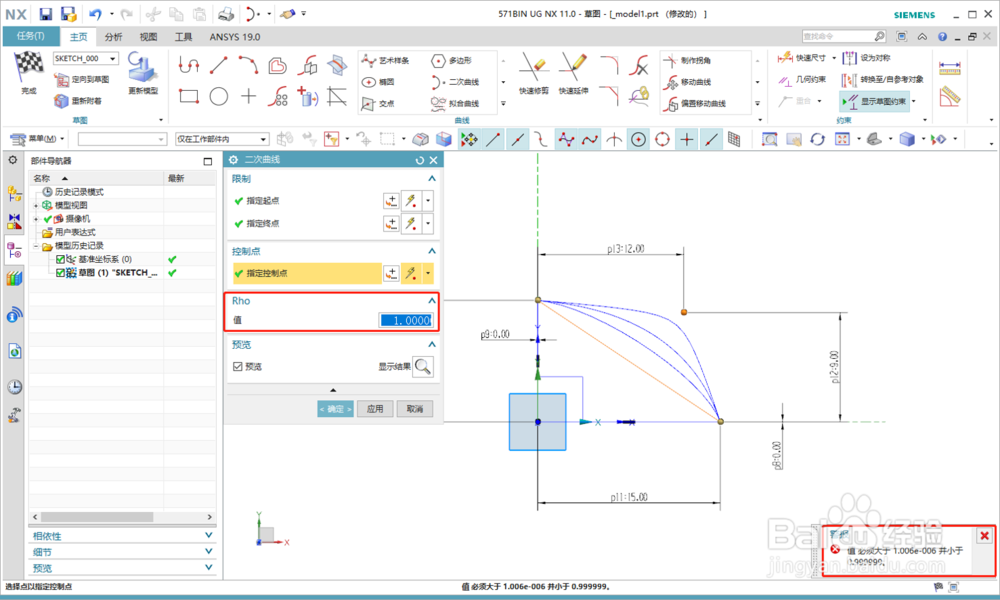Open the 指定终点 point type dropdown arrow

point(428,224)
